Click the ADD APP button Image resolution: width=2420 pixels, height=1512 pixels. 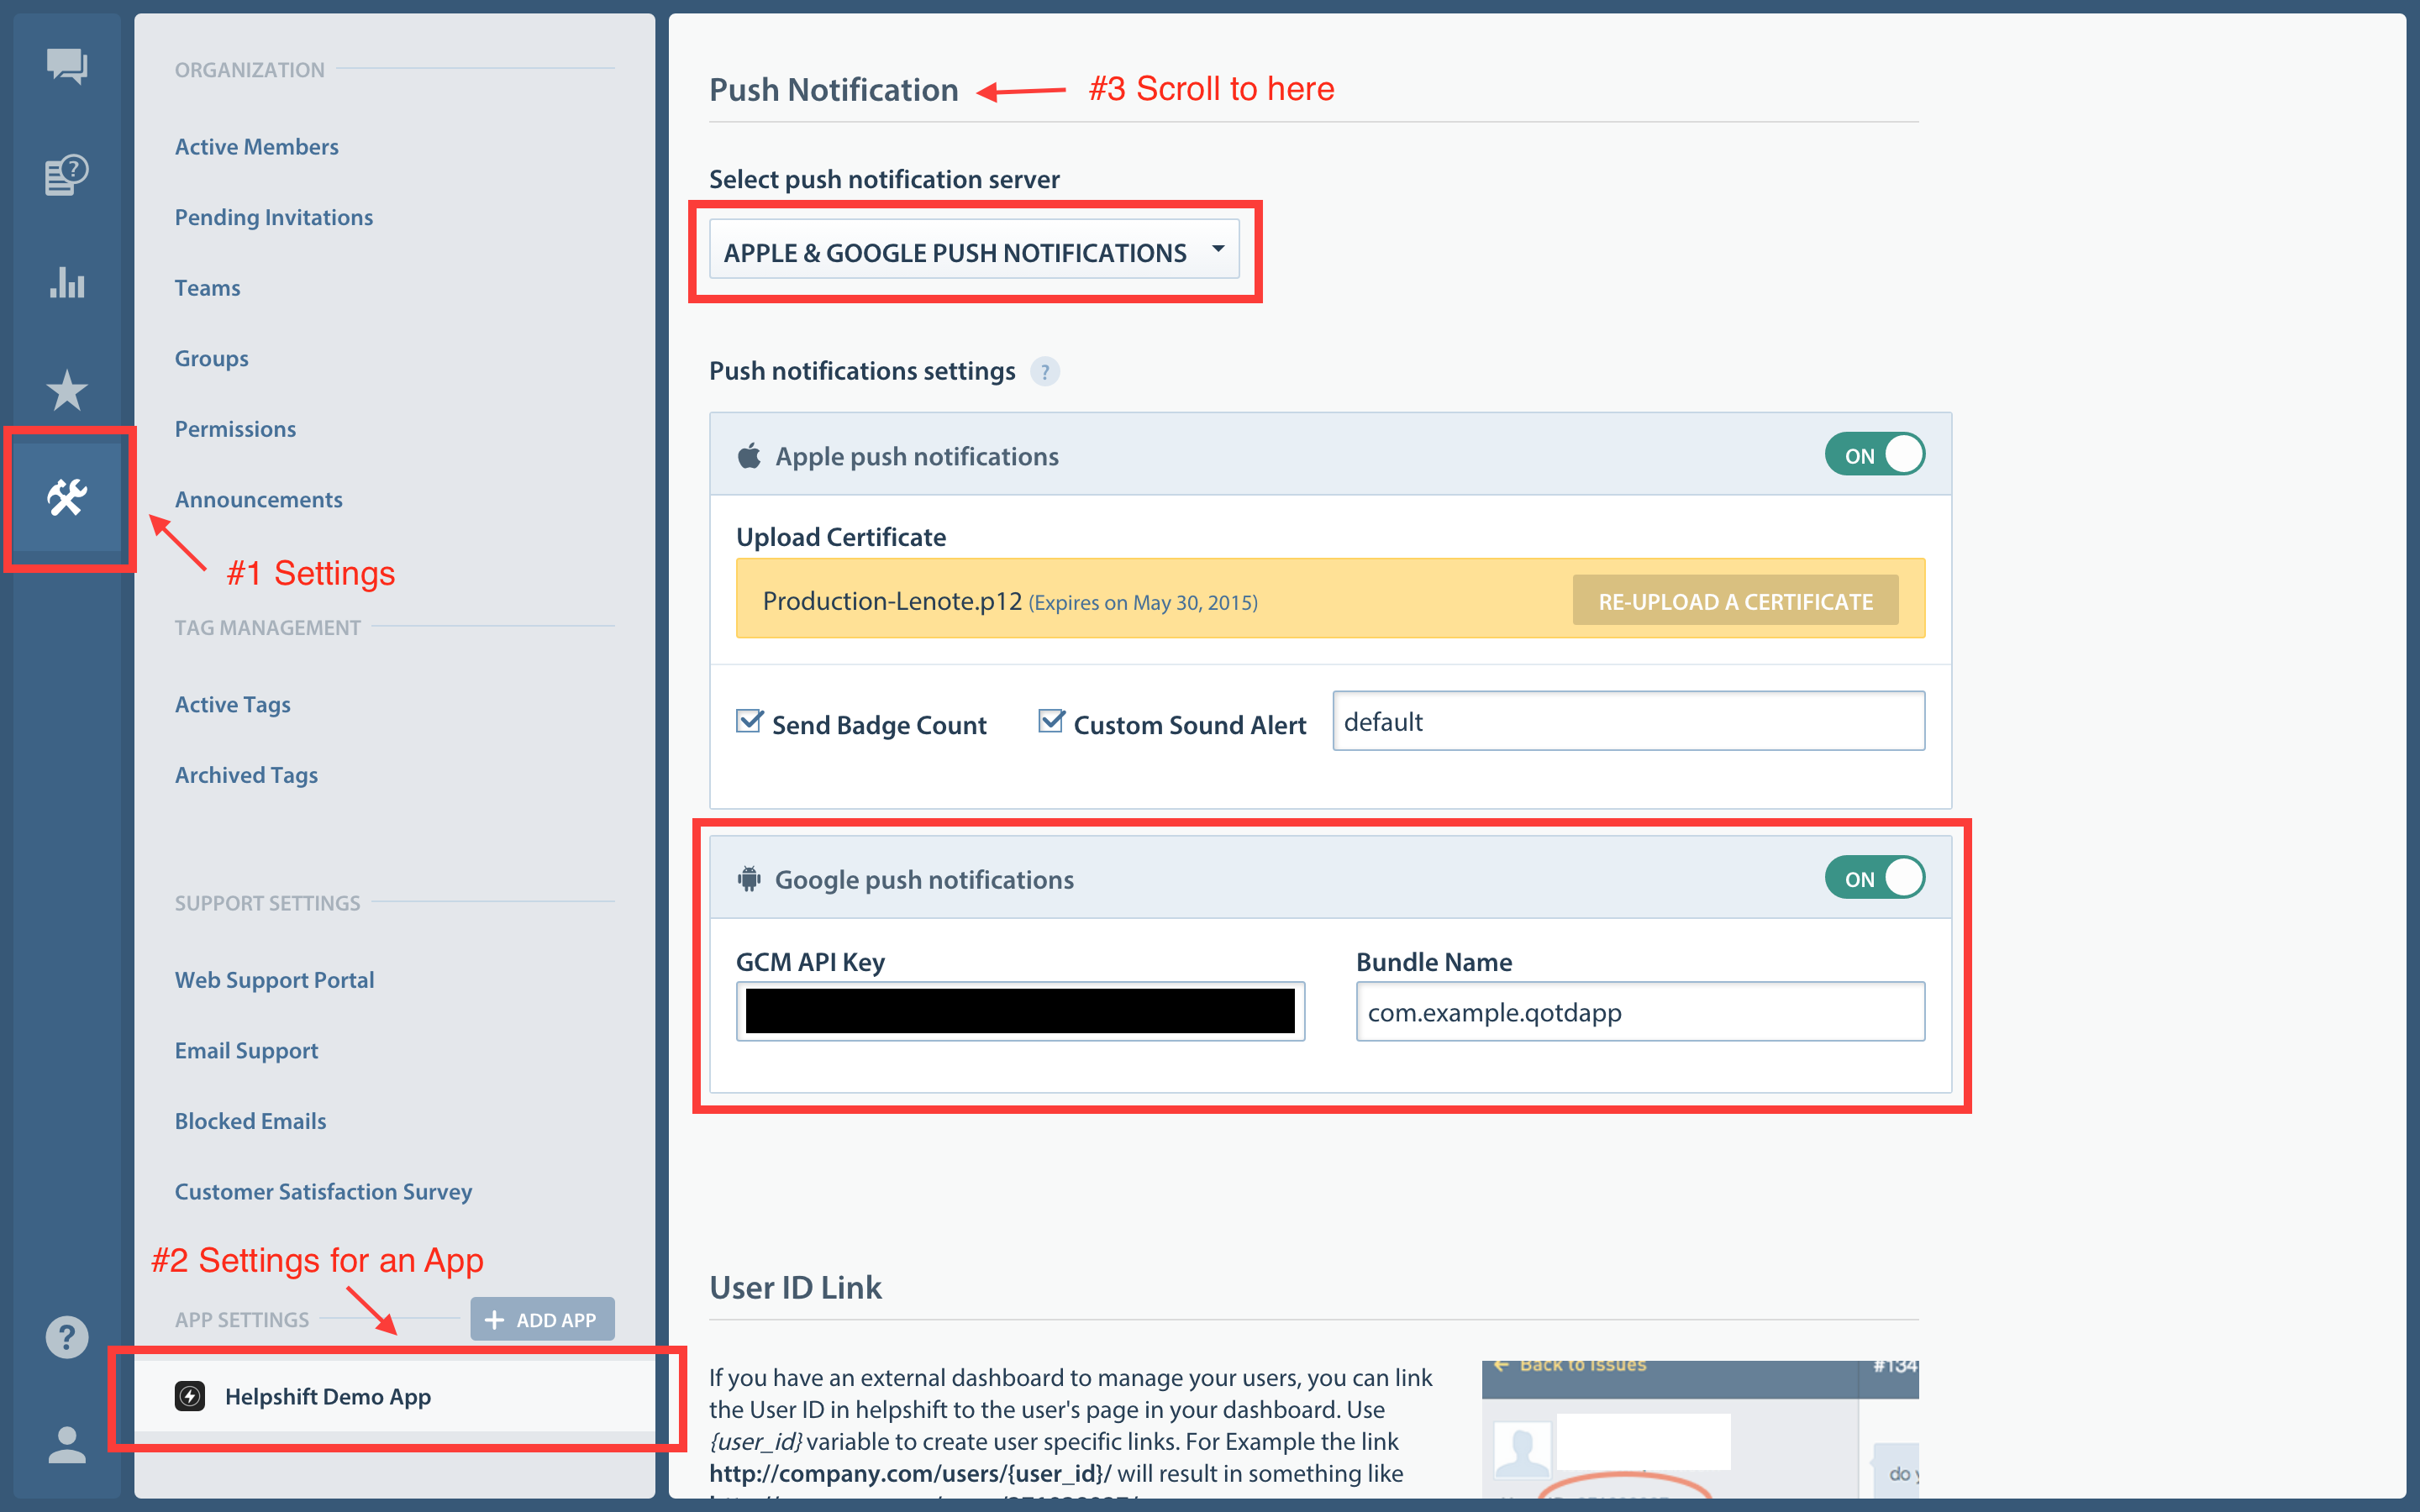[x=541, y=1319]
